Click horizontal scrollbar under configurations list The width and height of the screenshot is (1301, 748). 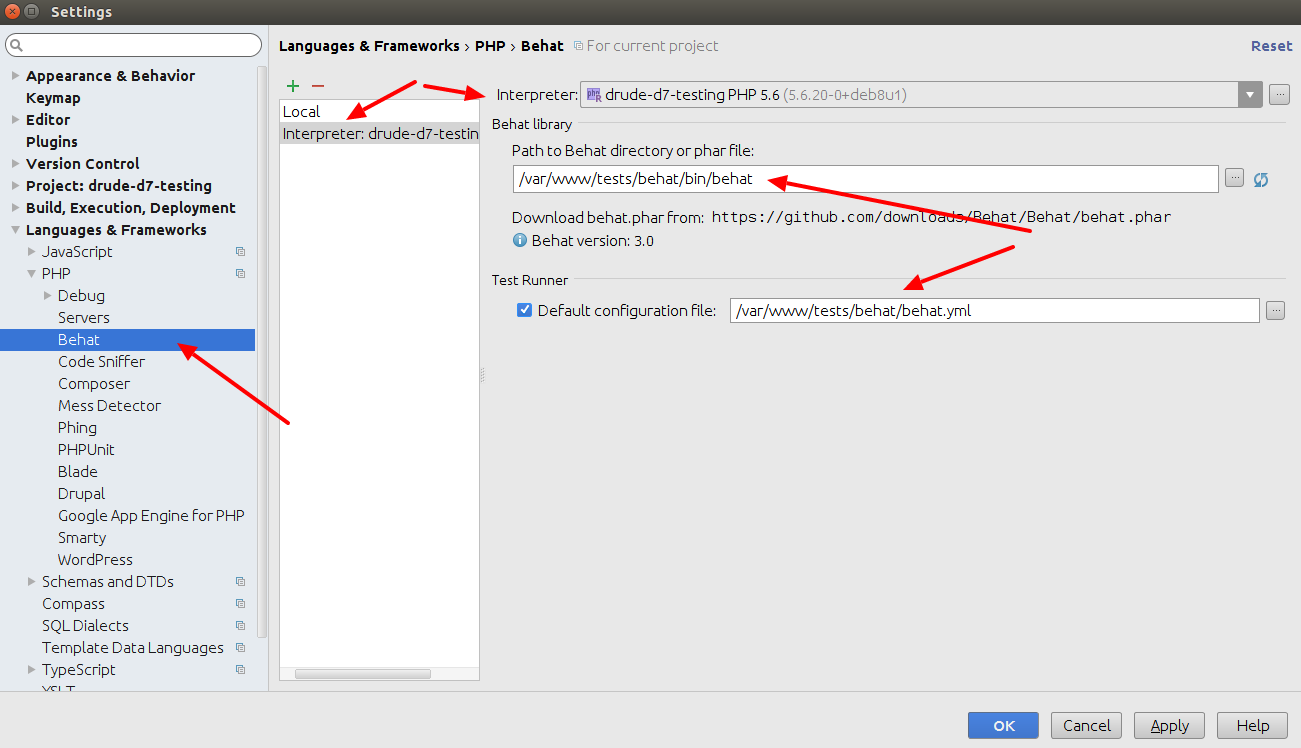coord(362,674)
